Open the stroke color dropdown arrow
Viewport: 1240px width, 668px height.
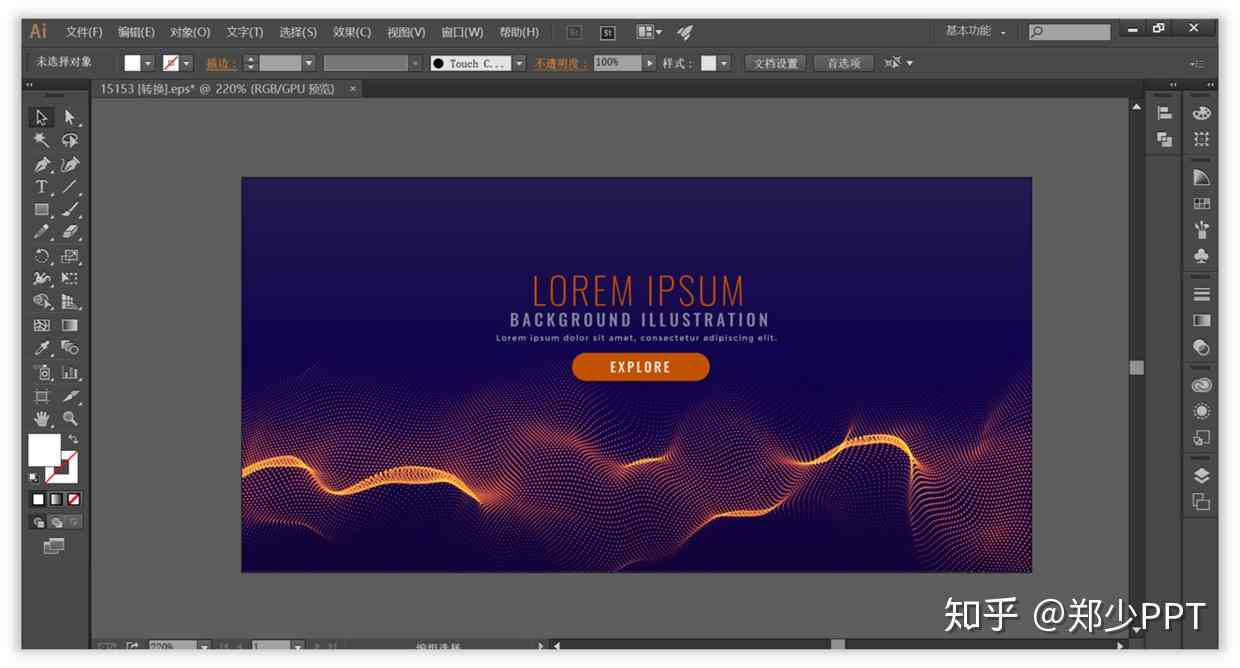pos(187,63)
